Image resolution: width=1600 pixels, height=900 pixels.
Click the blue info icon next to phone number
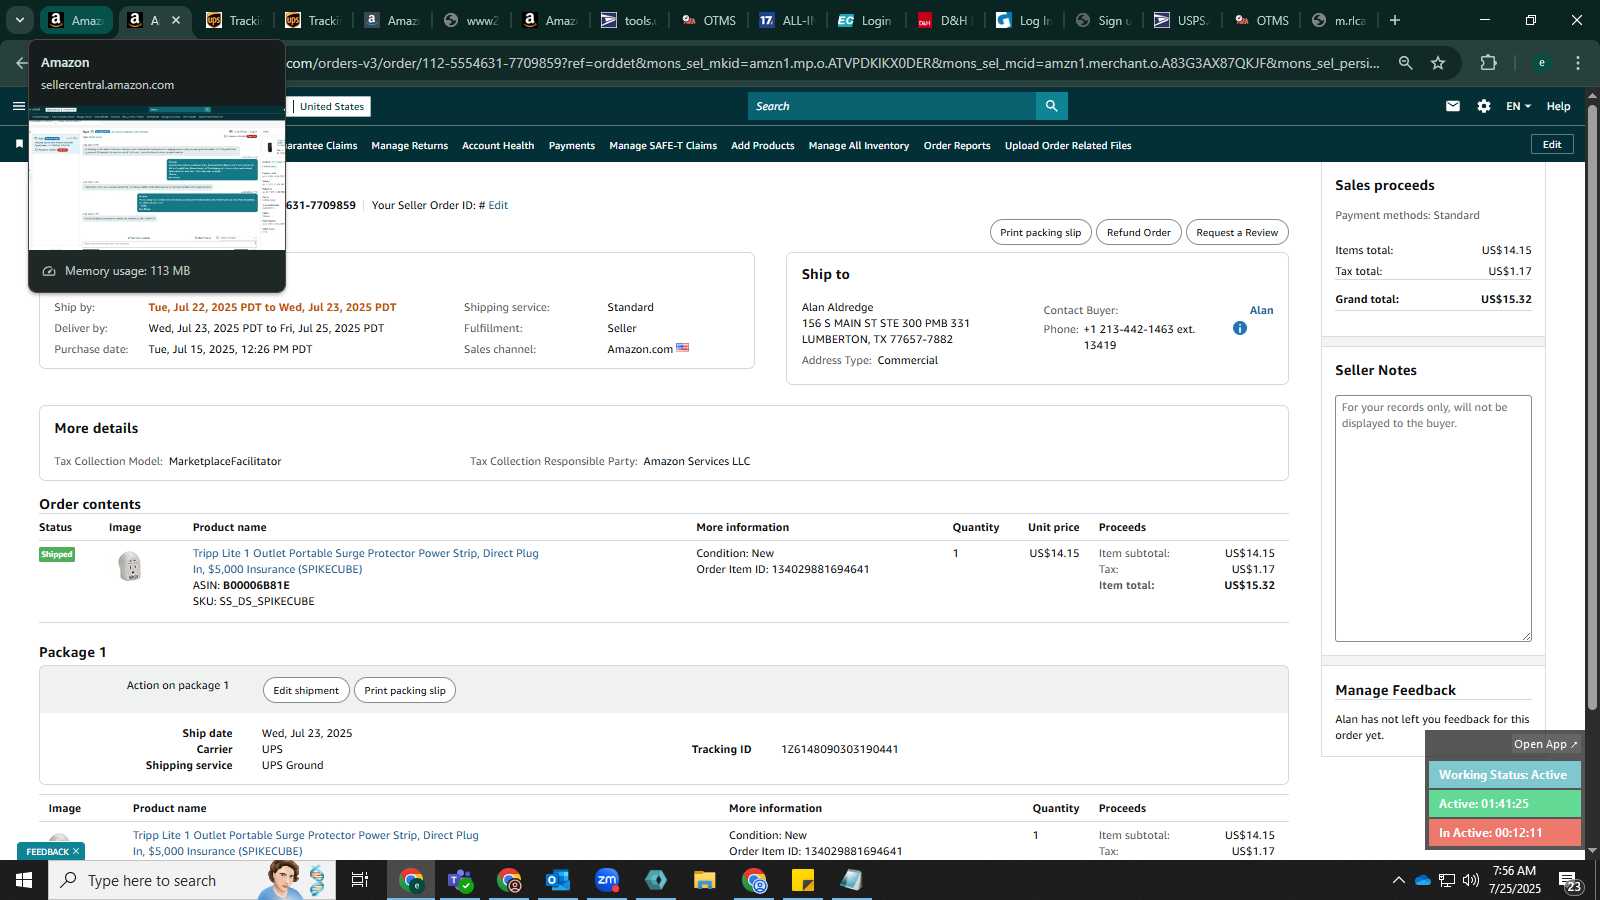[1240, 328]
